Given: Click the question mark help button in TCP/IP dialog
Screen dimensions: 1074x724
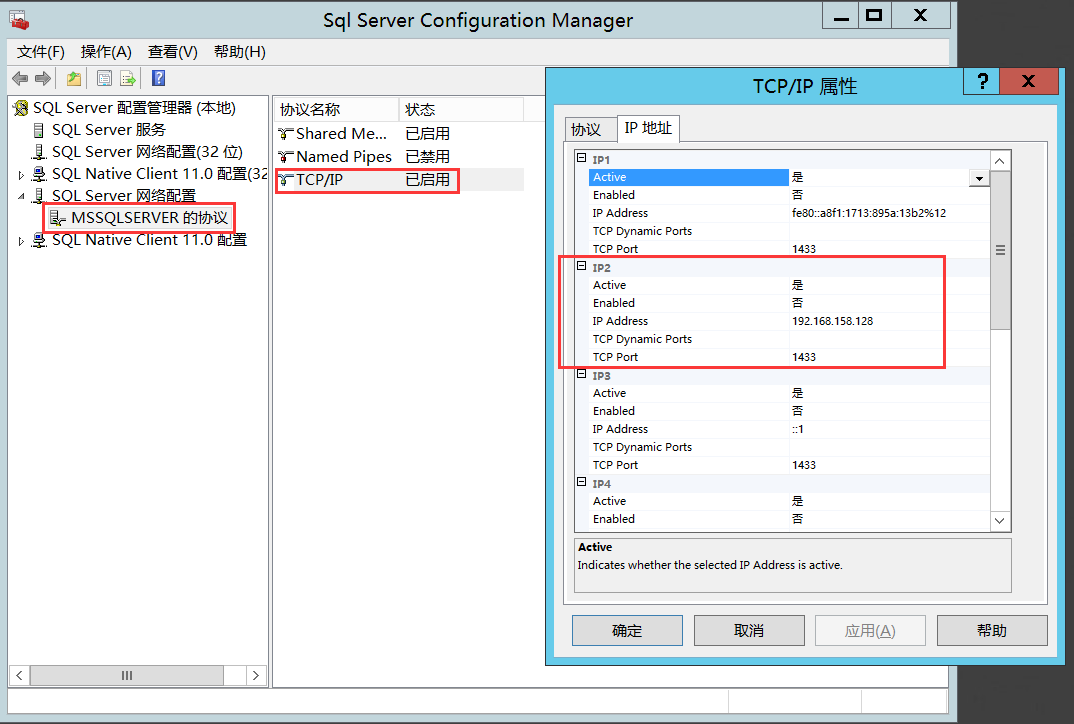Looking at the screenshot, I should (982, 82).
